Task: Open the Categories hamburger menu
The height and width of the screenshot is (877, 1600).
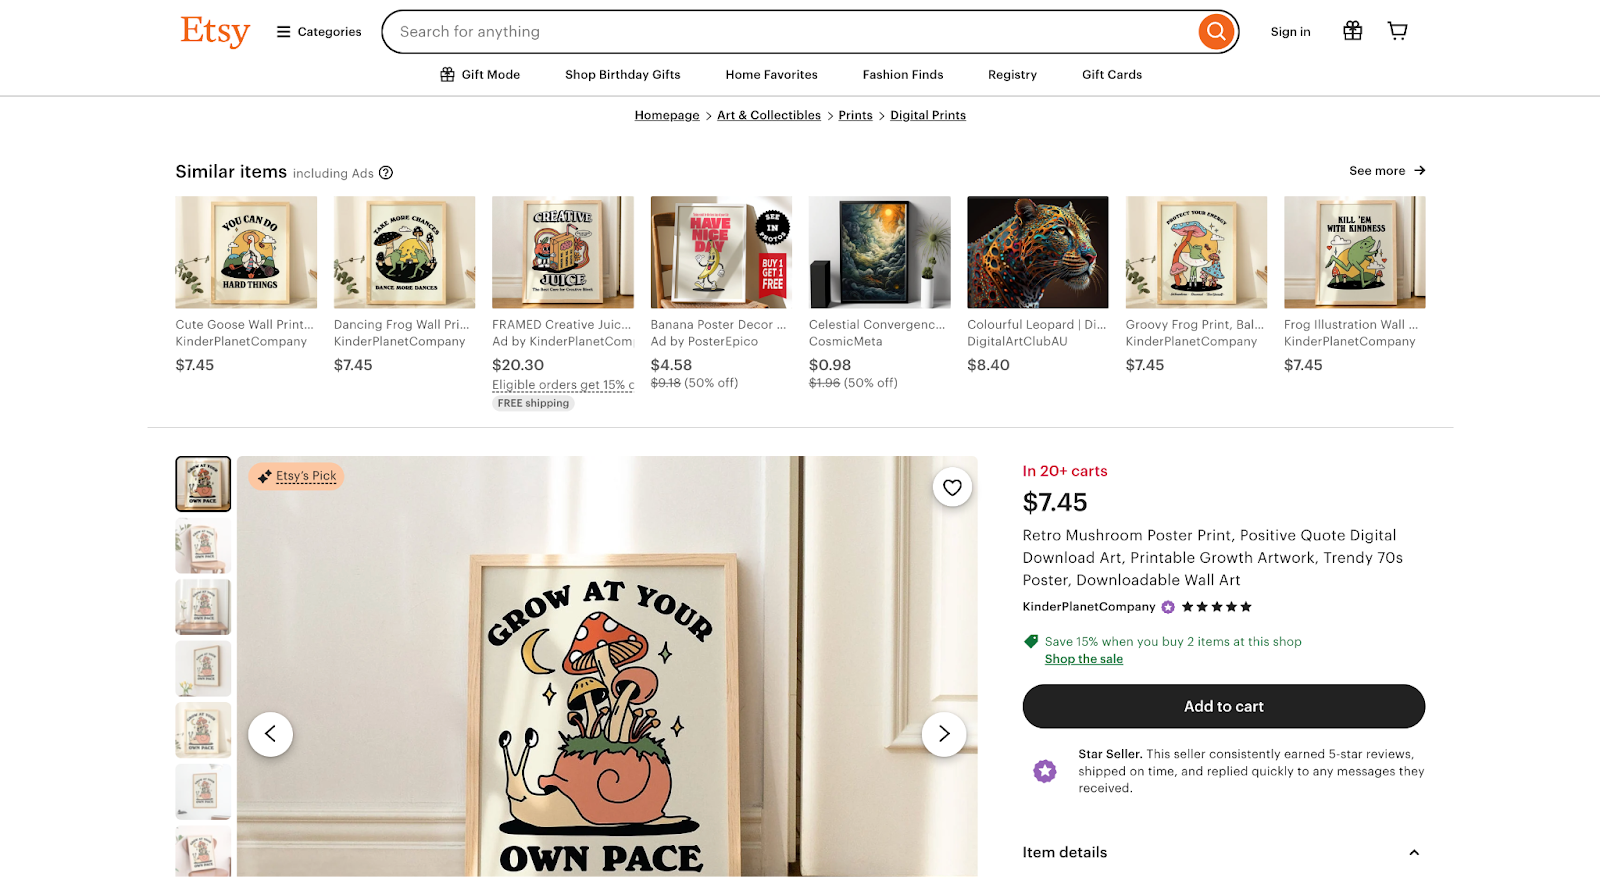Action: click(x=319, y=32)
